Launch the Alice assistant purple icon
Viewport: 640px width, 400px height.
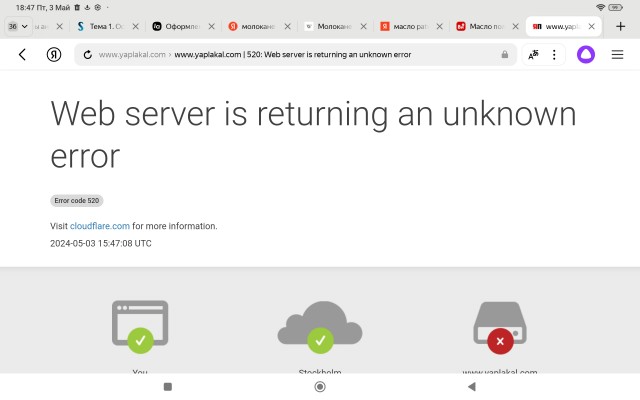586,54
